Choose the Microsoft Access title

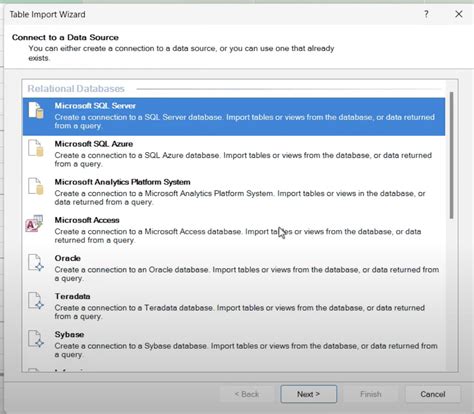tap(87, 220)
